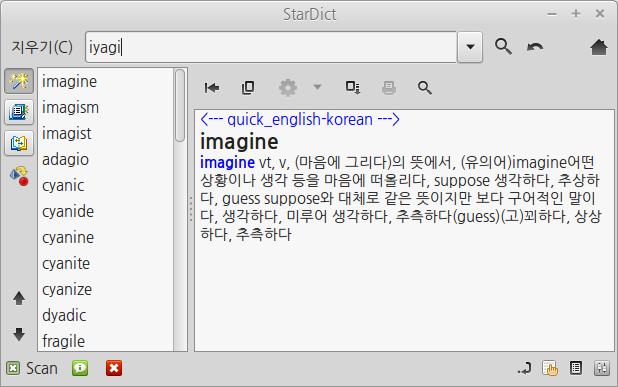
Task: Click the large bold 'imagine' heading
Action: pyautogui.click(x=239, y=142)
